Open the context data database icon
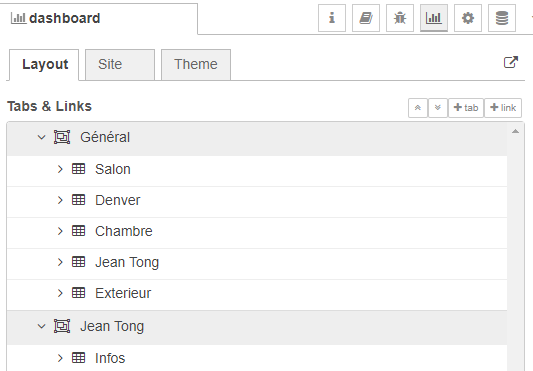Screen dimensions: 533x371 point(502,18)
